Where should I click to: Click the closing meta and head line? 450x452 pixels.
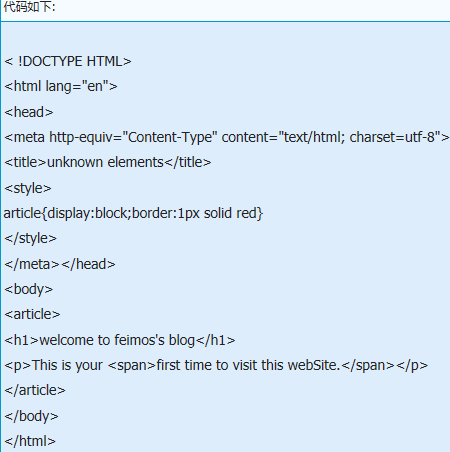(x=60, y=264)
